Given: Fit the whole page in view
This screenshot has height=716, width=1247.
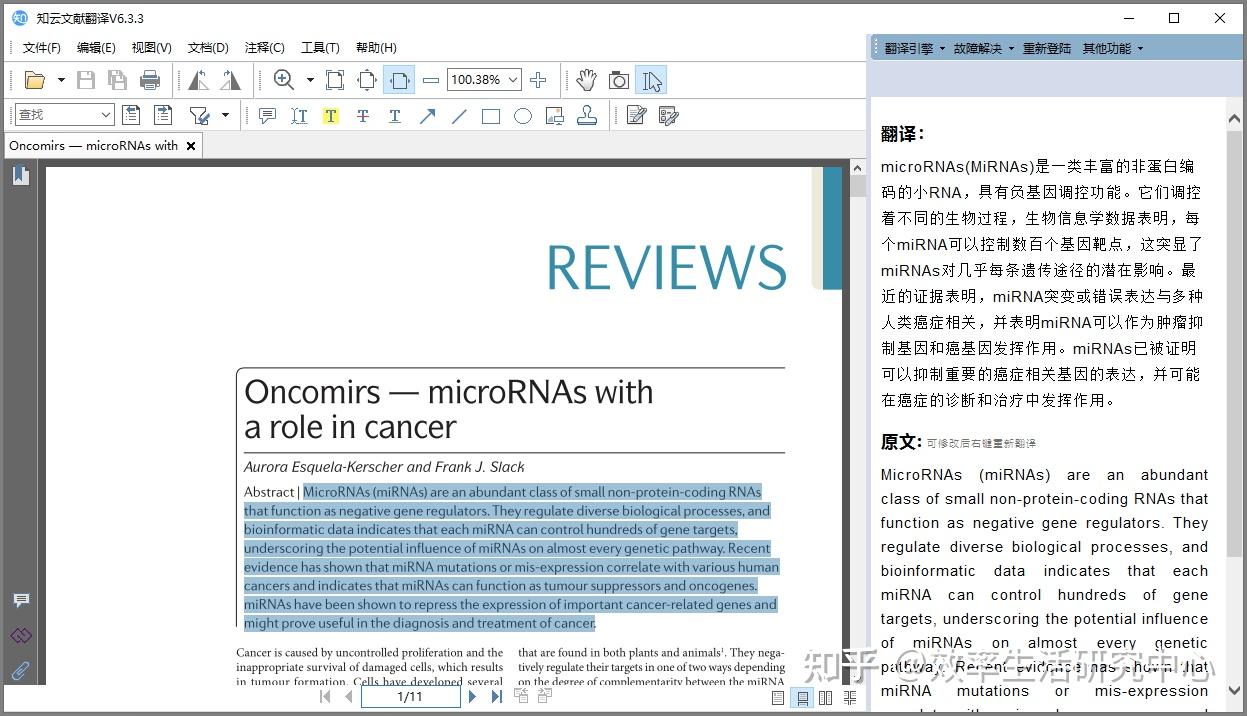Looking at the screenshot, I should click(367, 80).
